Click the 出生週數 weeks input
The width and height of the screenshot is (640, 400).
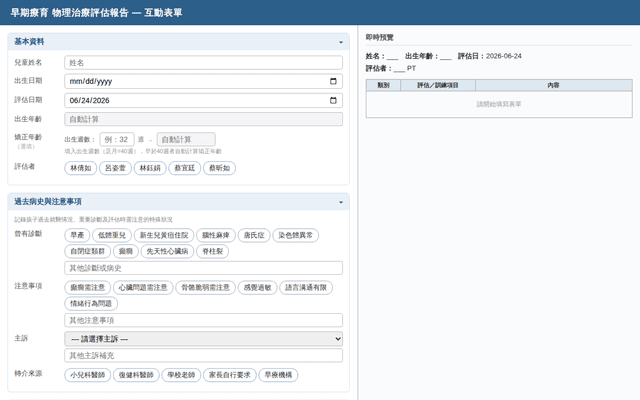[117, 140]
